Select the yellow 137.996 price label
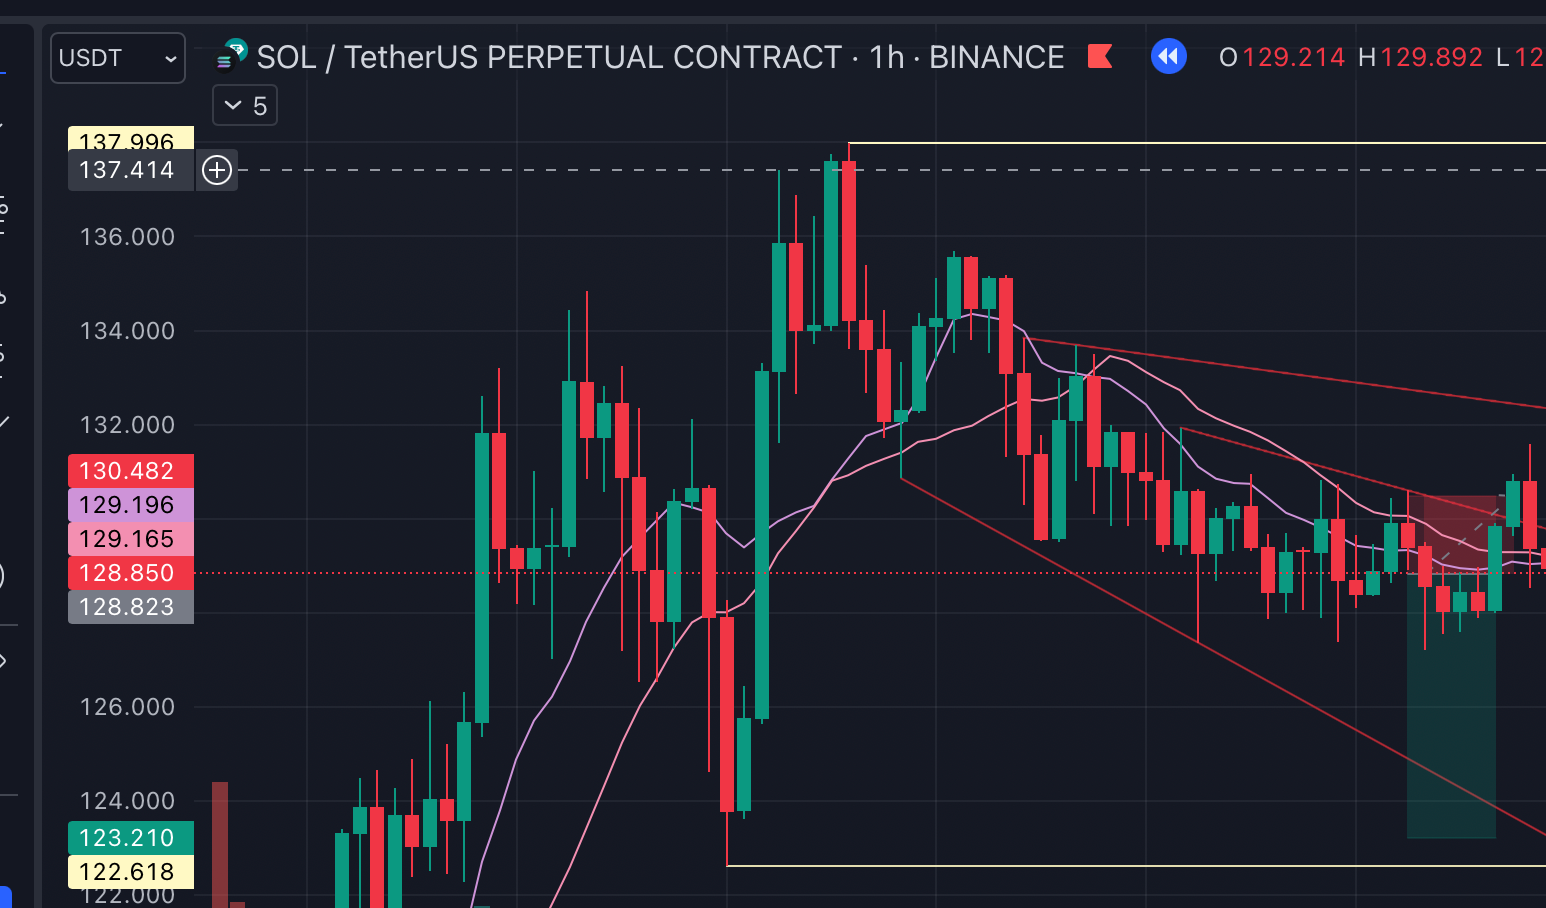Screen dimensions: 1546x908 click(x=130, y=139)
